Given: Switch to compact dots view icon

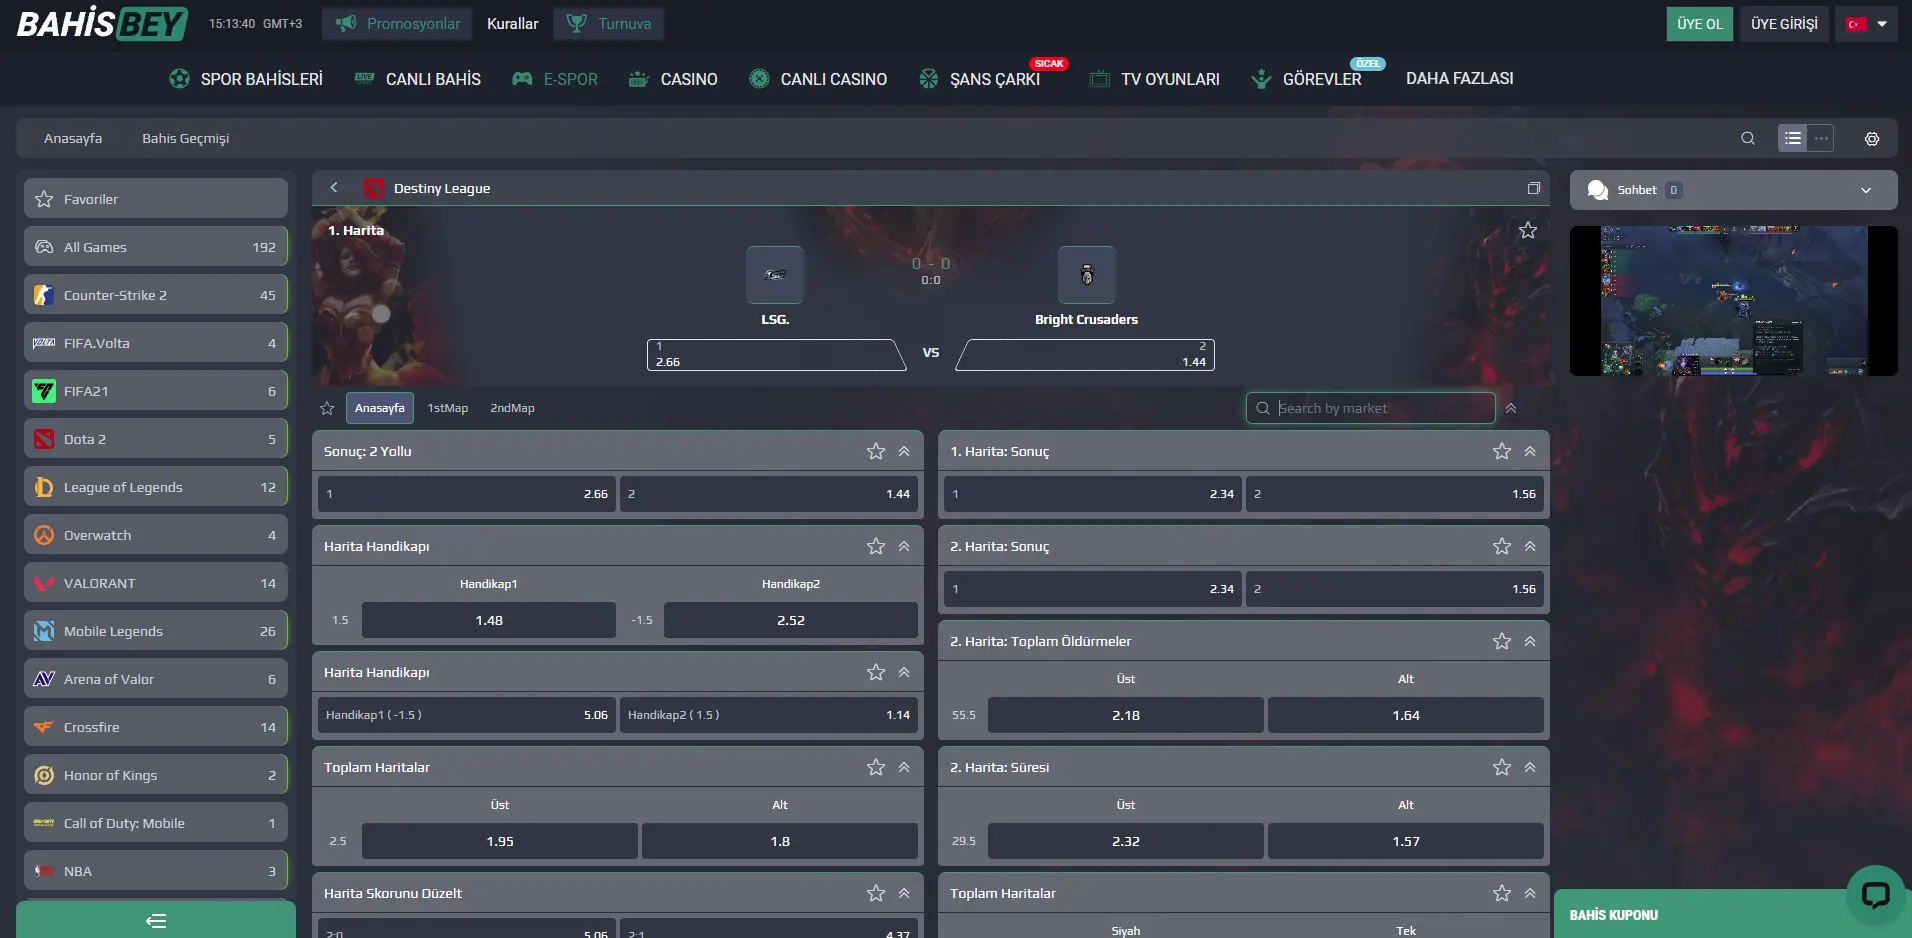Looking at the screenshot, I should [1821, 138].
